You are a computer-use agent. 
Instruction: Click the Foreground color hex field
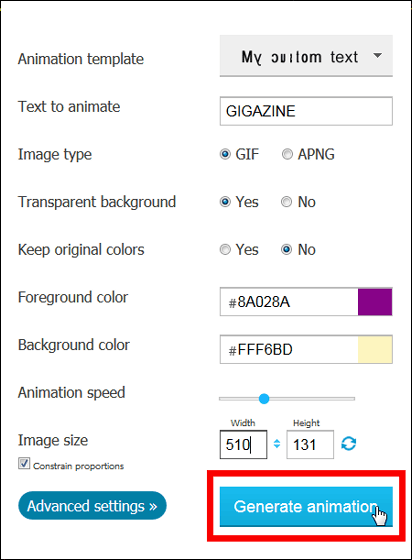(289, 302)
